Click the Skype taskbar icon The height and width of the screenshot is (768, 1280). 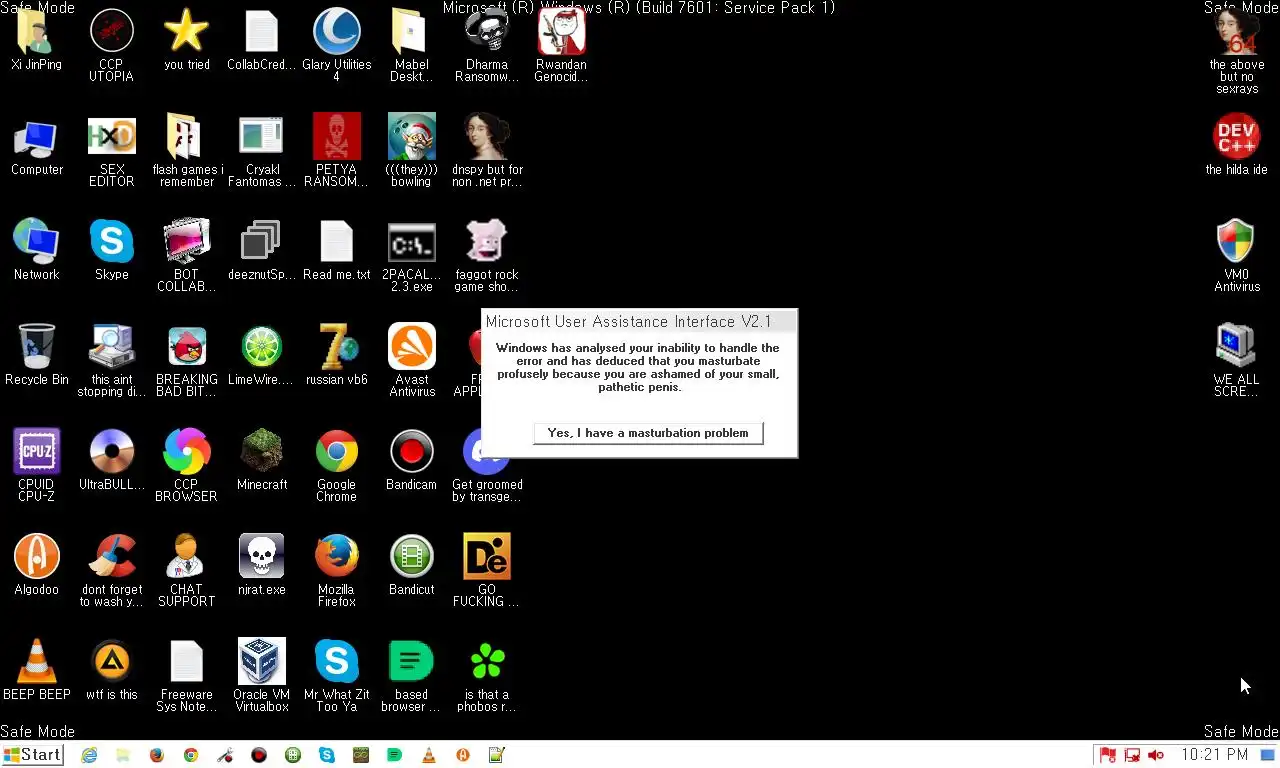pos(327,755)
